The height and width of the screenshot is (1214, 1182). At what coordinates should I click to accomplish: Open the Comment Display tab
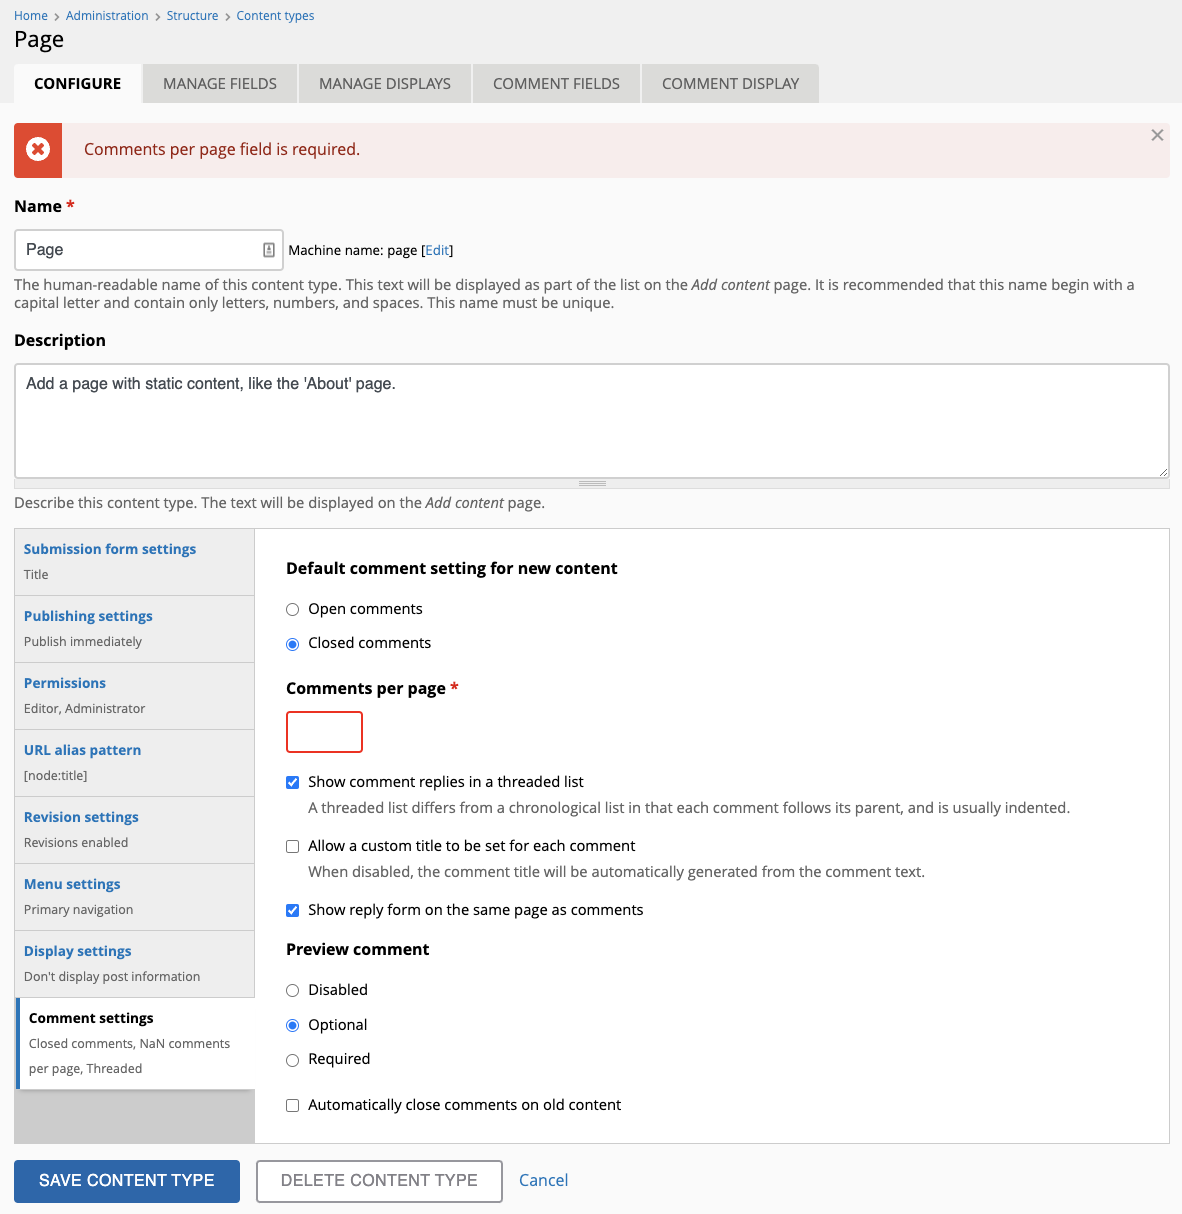point(730,83)
